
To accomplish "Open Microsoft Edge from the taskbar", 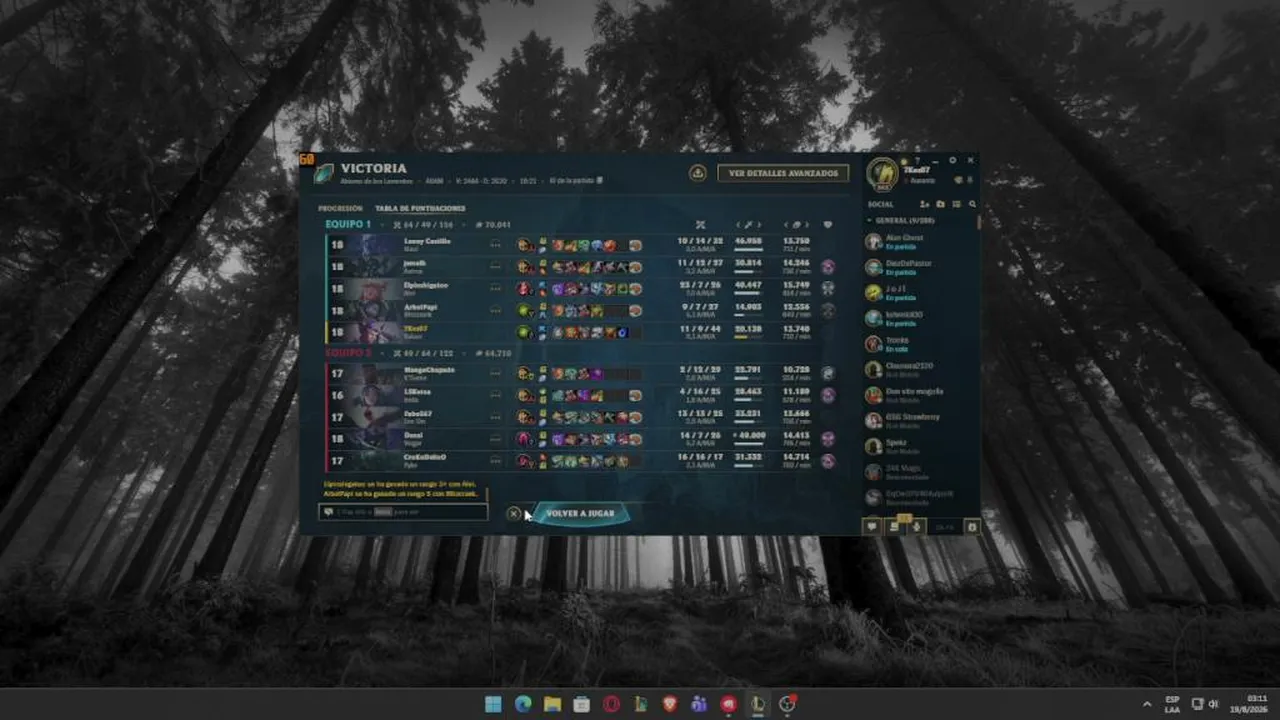I will (522, 704).
